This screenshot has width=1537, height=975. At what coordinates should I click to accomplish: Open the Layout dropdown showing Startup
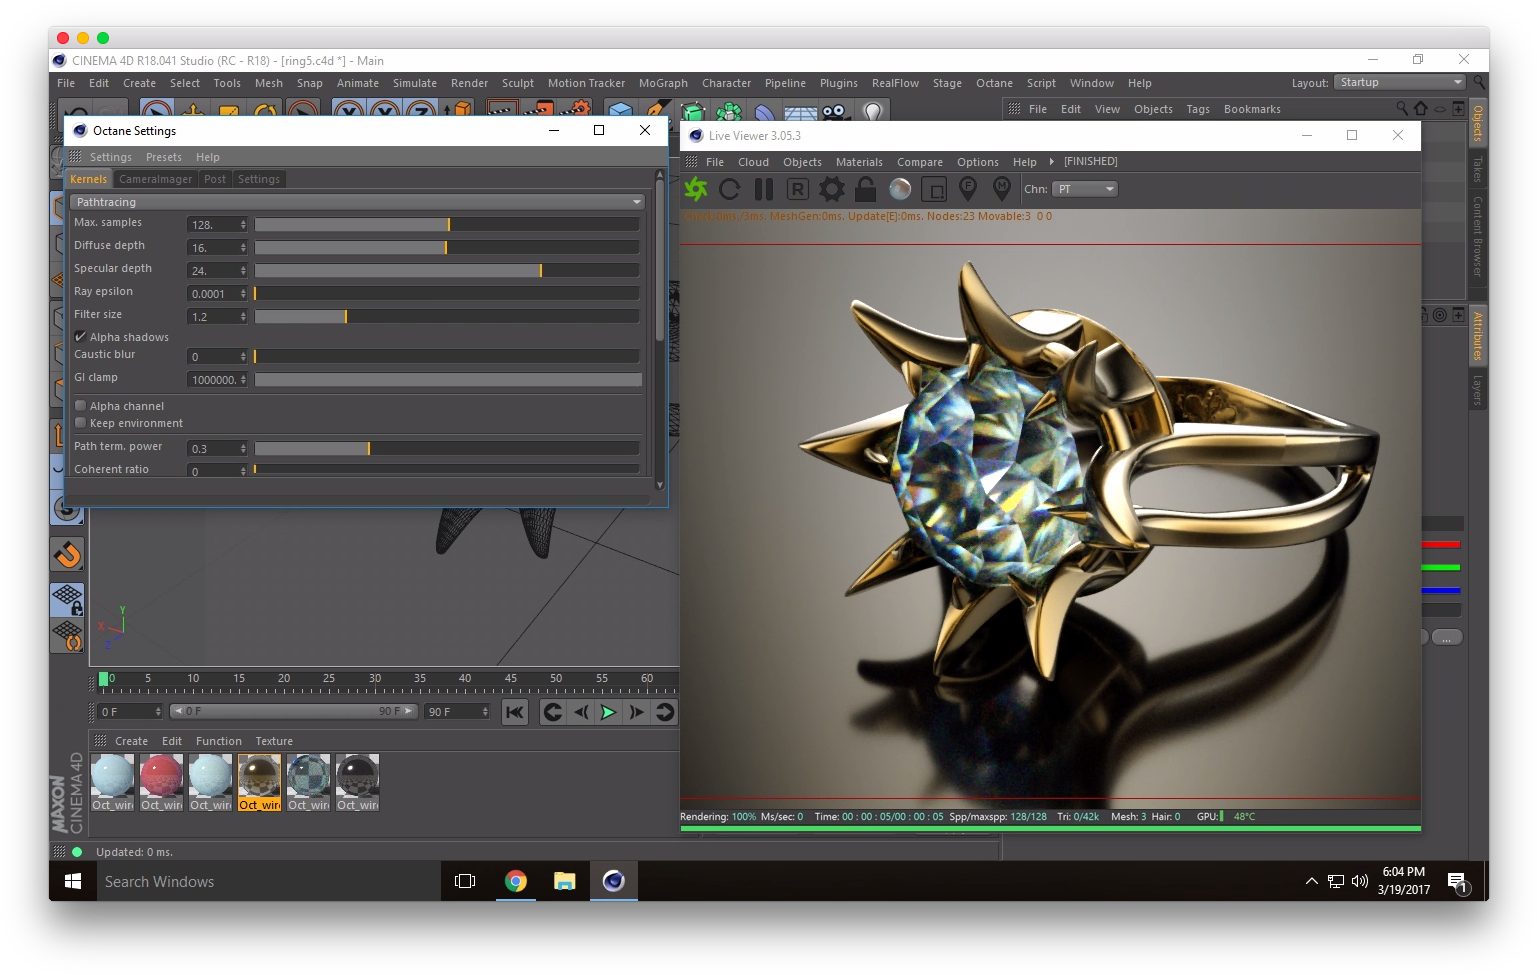(1398, 82)
